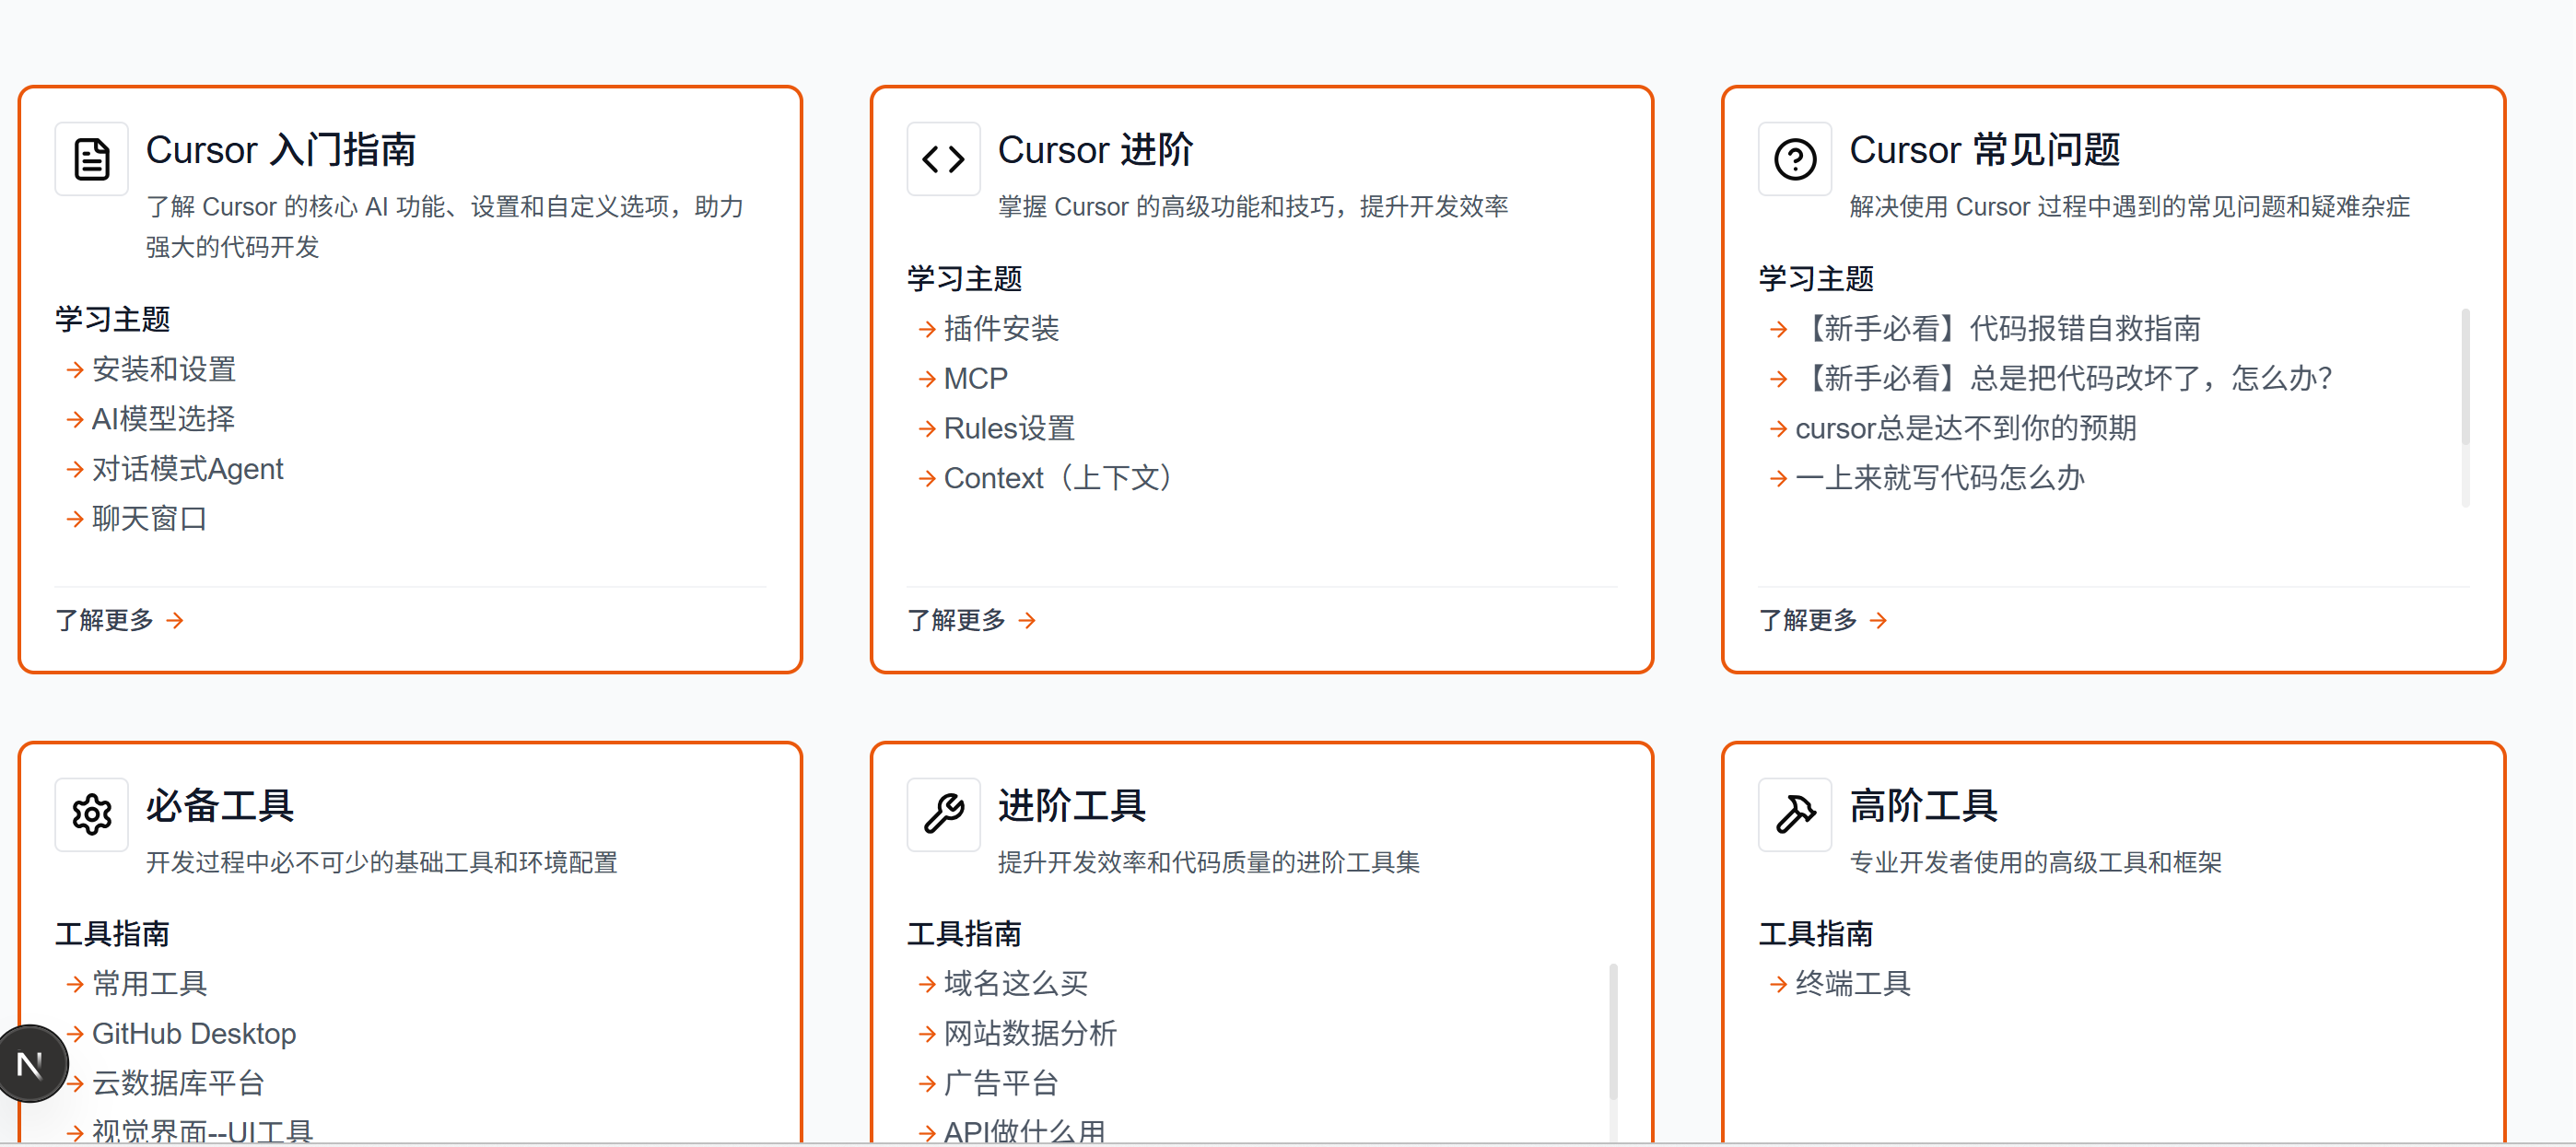Open the Cursor 进阶 card title
Screen dimensions: 2576x1147
click(1095, 150)
